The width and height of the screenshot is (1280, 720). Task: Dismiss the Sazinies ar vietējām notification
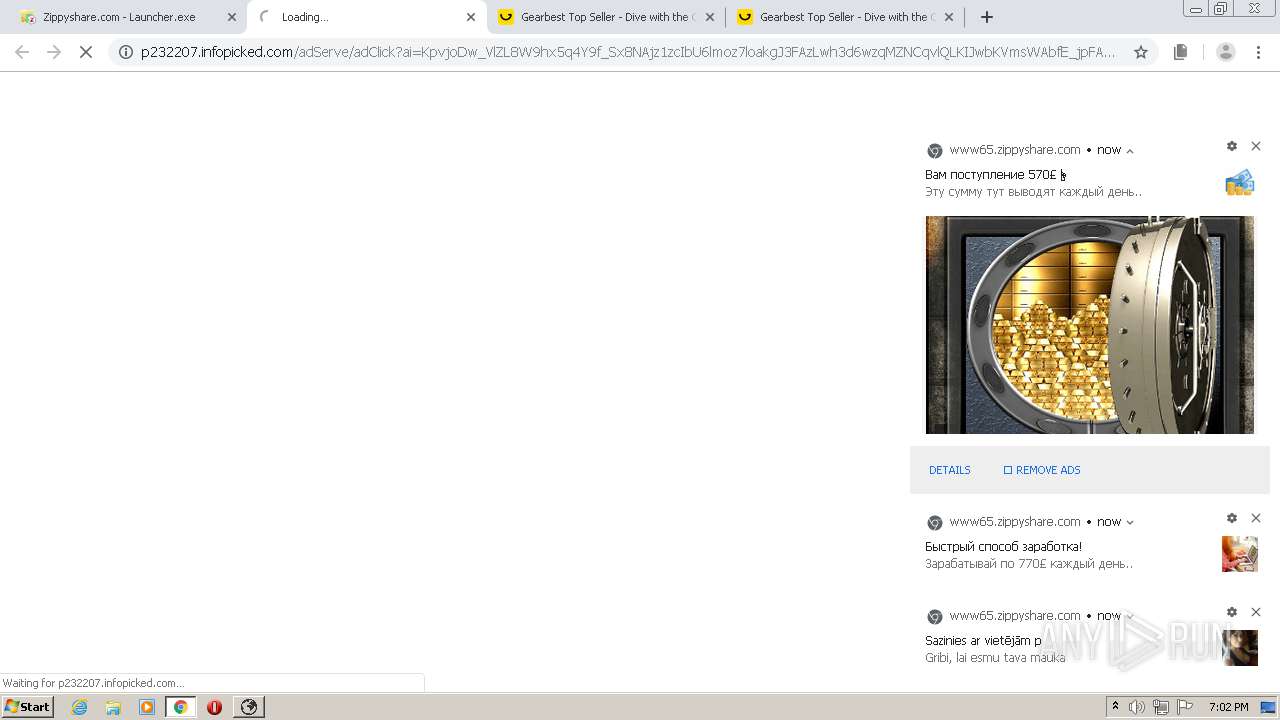1256,612
